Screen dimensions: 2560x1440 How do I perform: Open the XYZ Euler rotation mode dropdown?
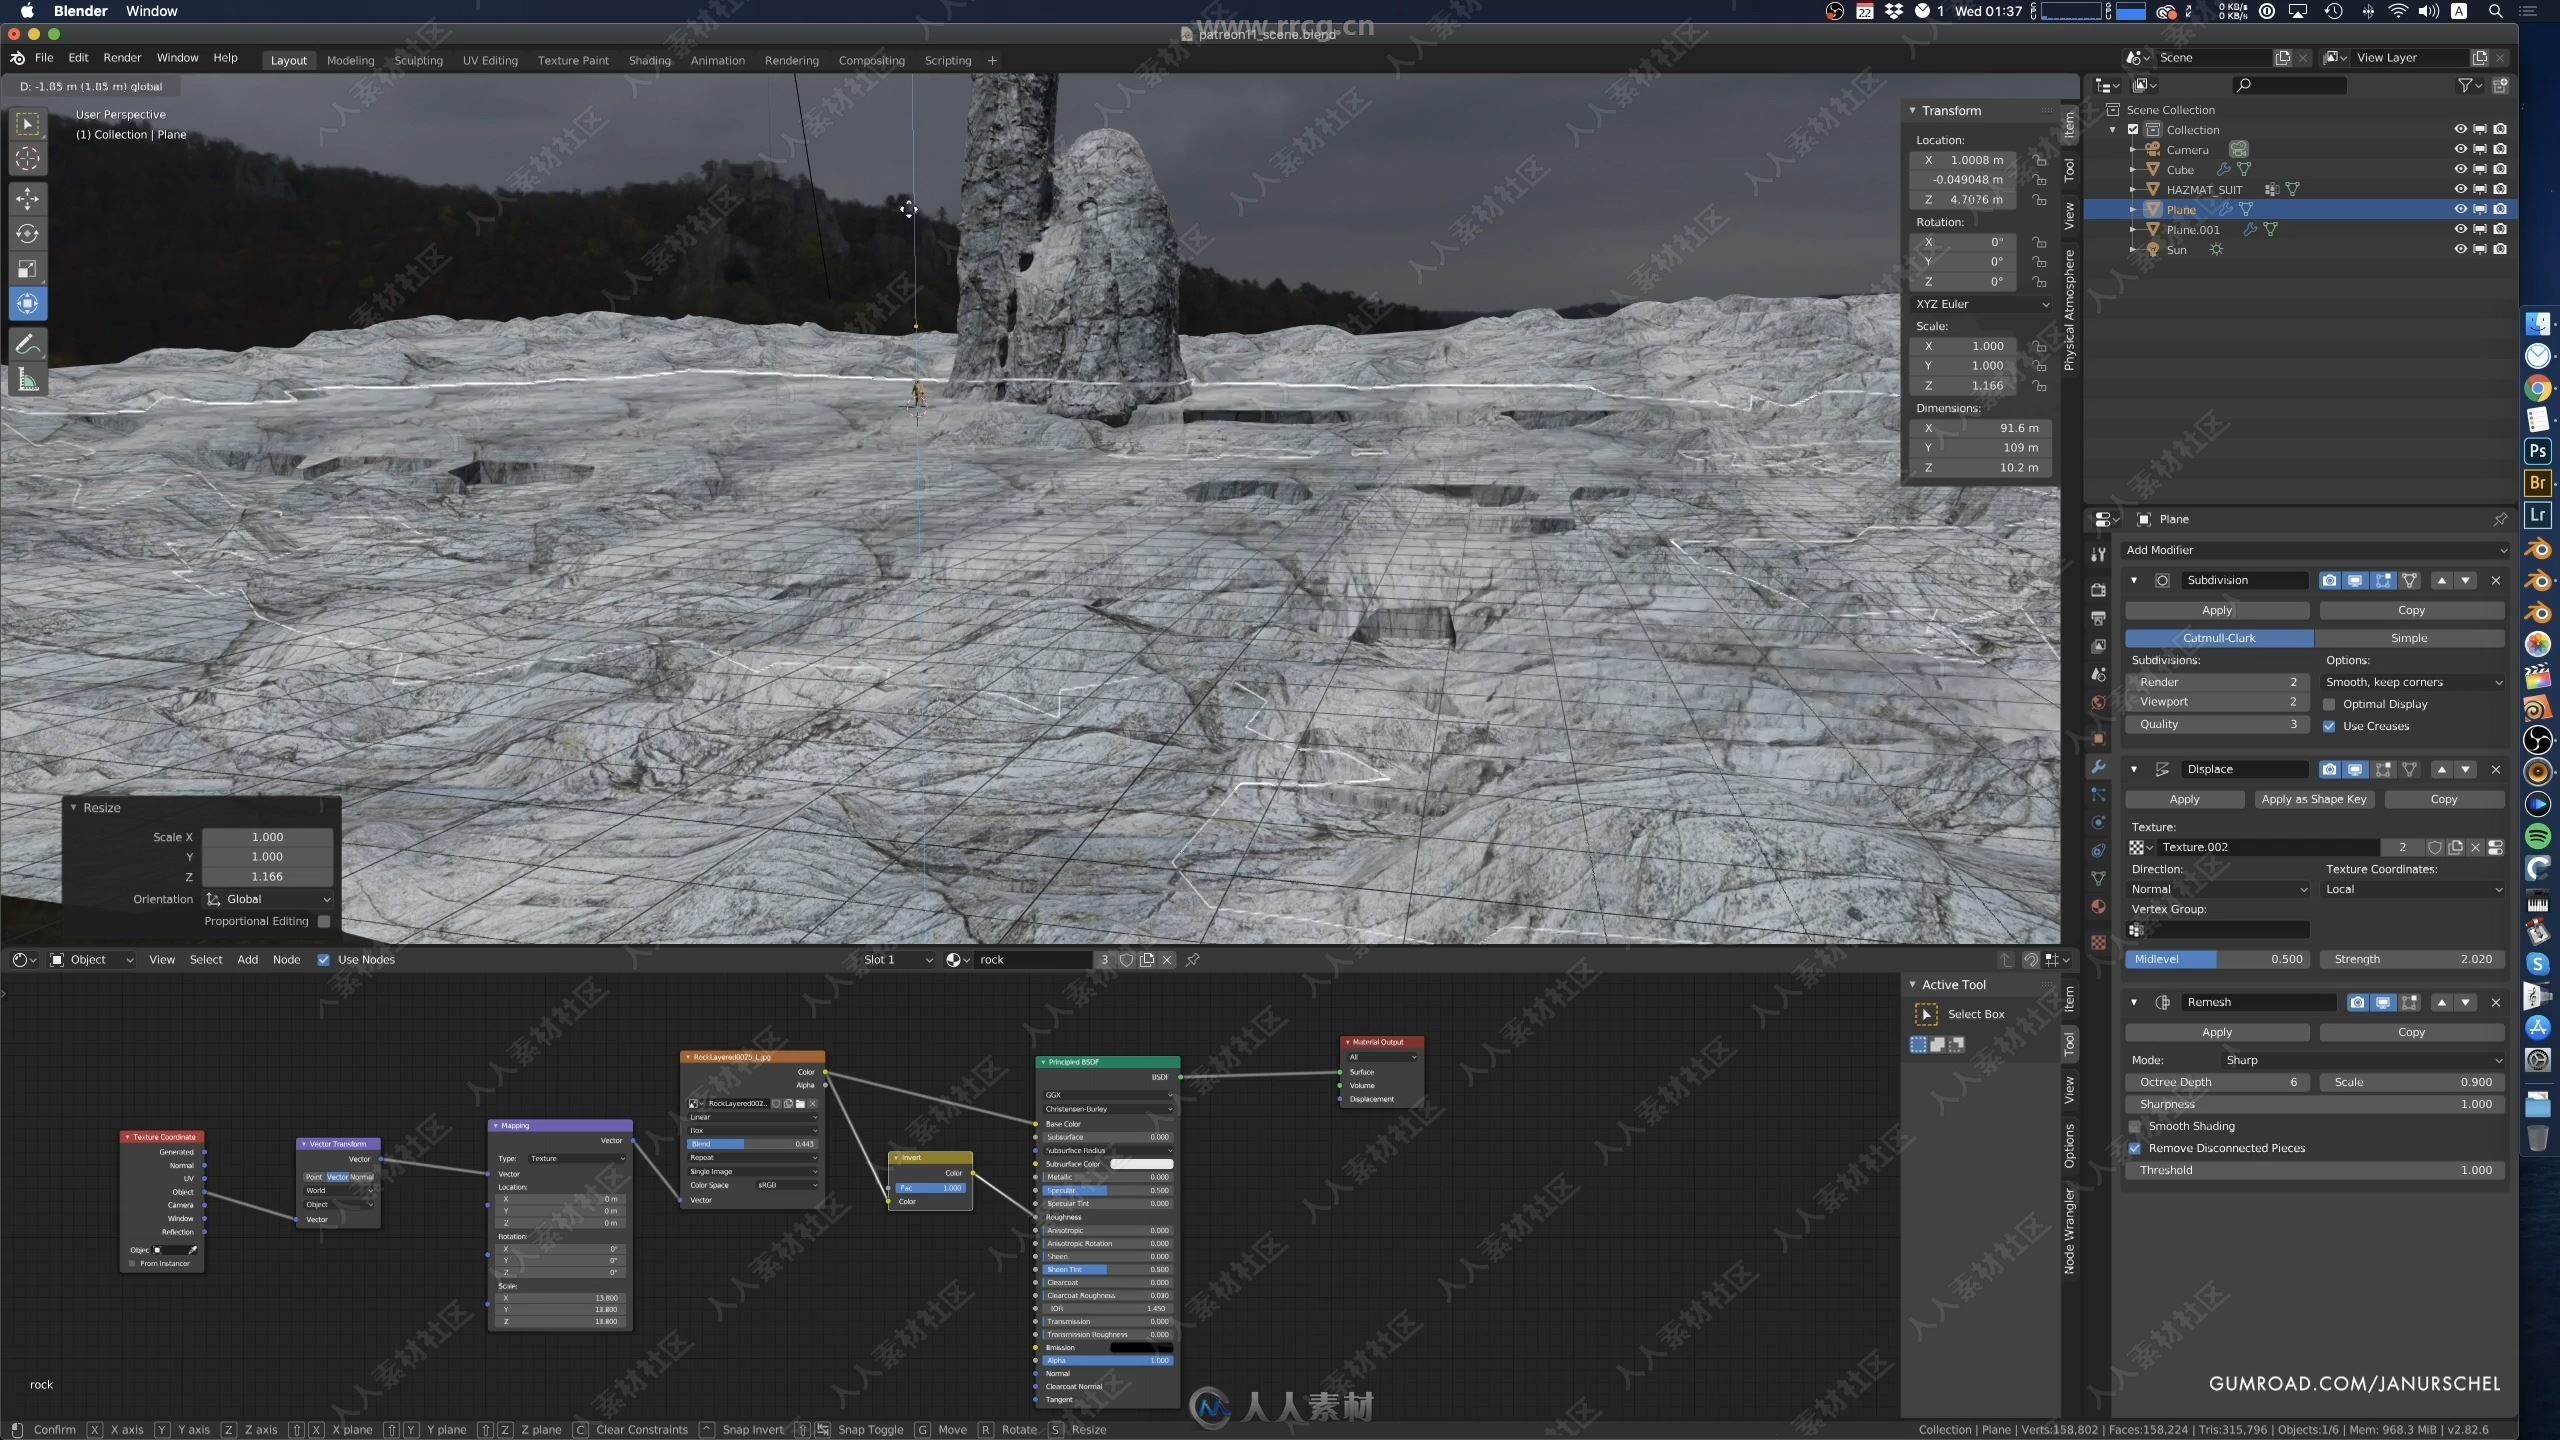pos(1981,304)
